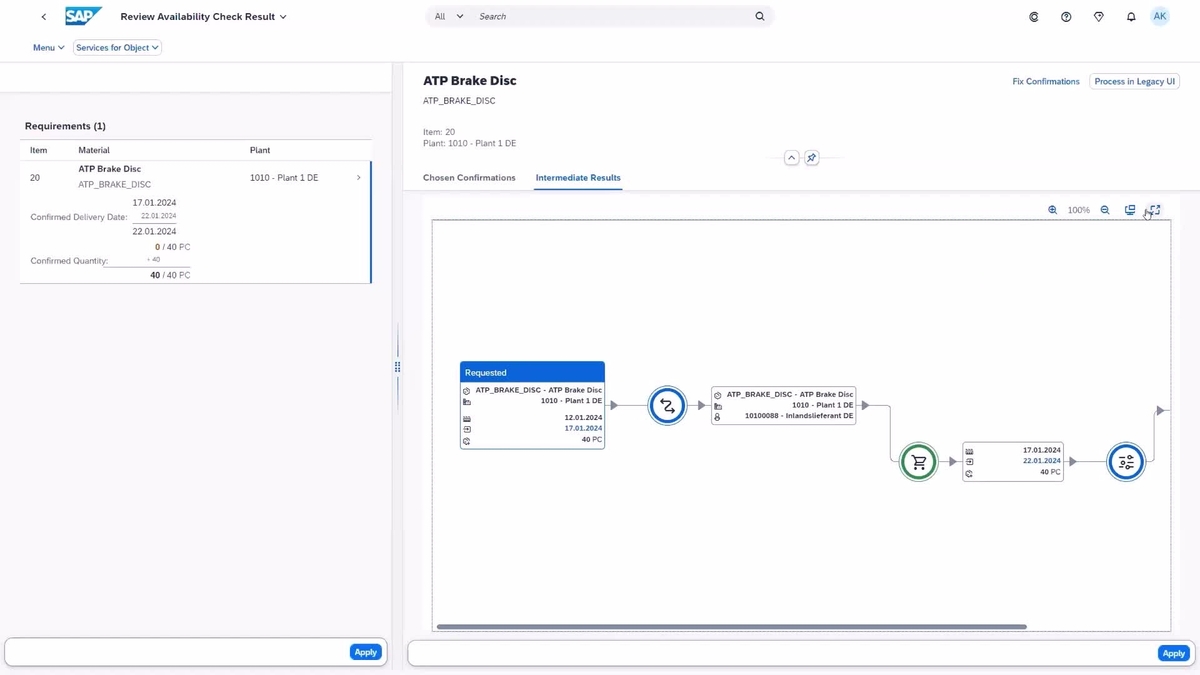Viewport: 1200px width, 675px height.
Task: Click the final confirmation node in the diagram
Action: [1126, 461]
